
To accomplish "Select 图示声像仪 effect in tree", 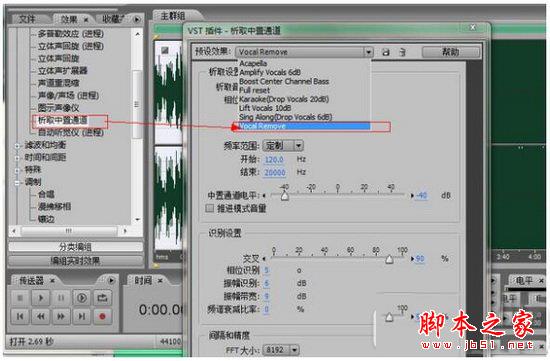I will pos(59,108).
